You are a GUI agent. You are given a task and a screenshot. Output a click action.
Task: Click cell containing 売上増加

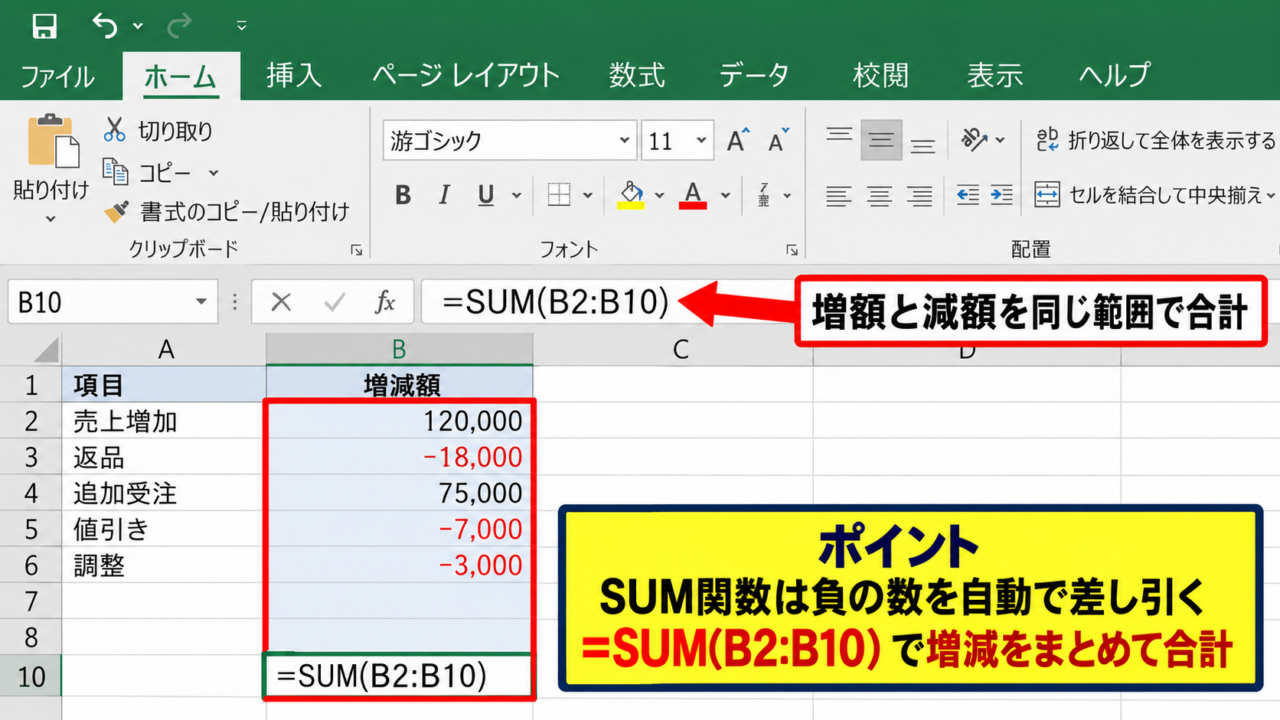pyautogui.click(x=164, y=421)
